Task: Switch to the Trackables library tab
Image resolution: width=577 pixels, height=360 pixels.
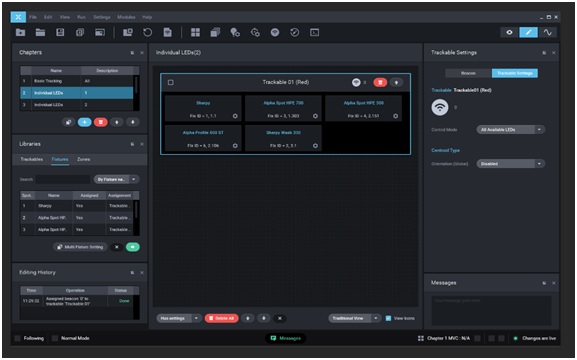Action: [32, 159]
